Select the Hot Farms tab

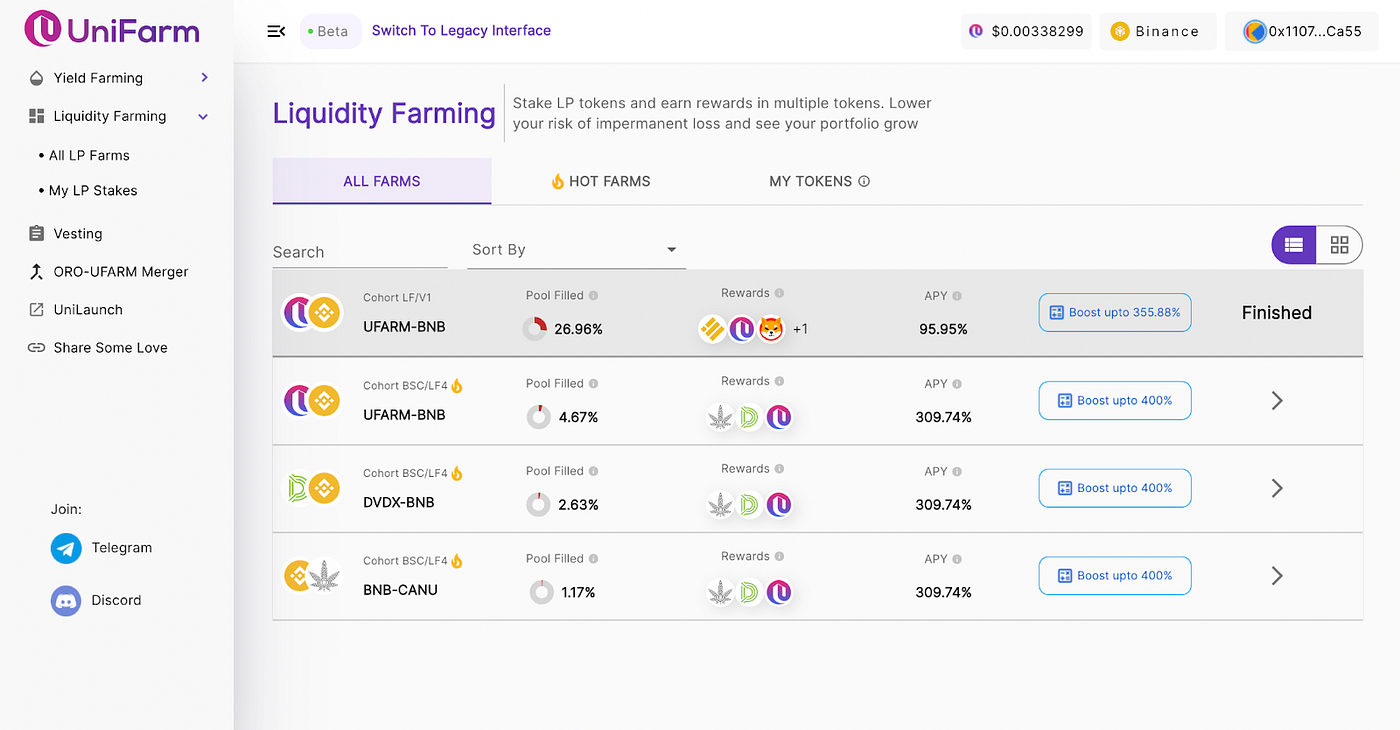click(x=600, y=181)
